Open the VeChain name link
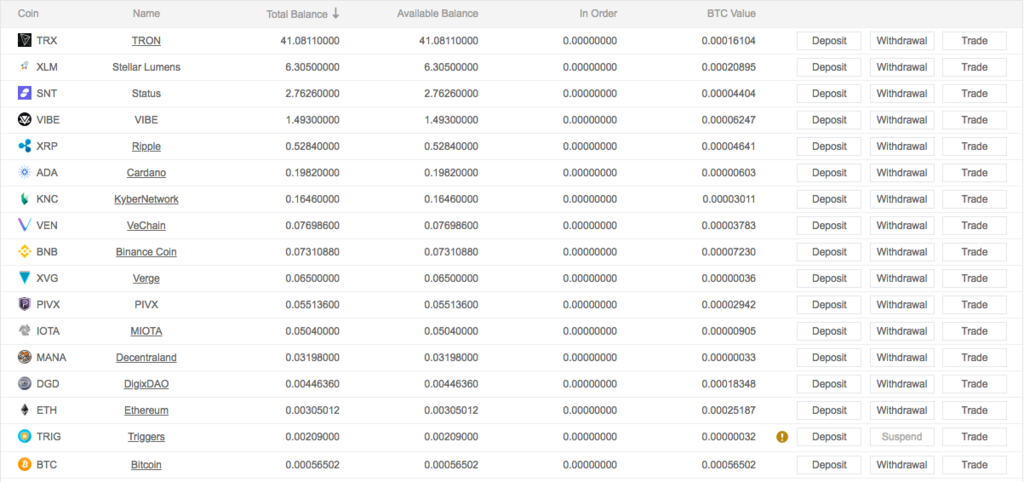Viewport: 1024px width, 482px height. point(146,225)
